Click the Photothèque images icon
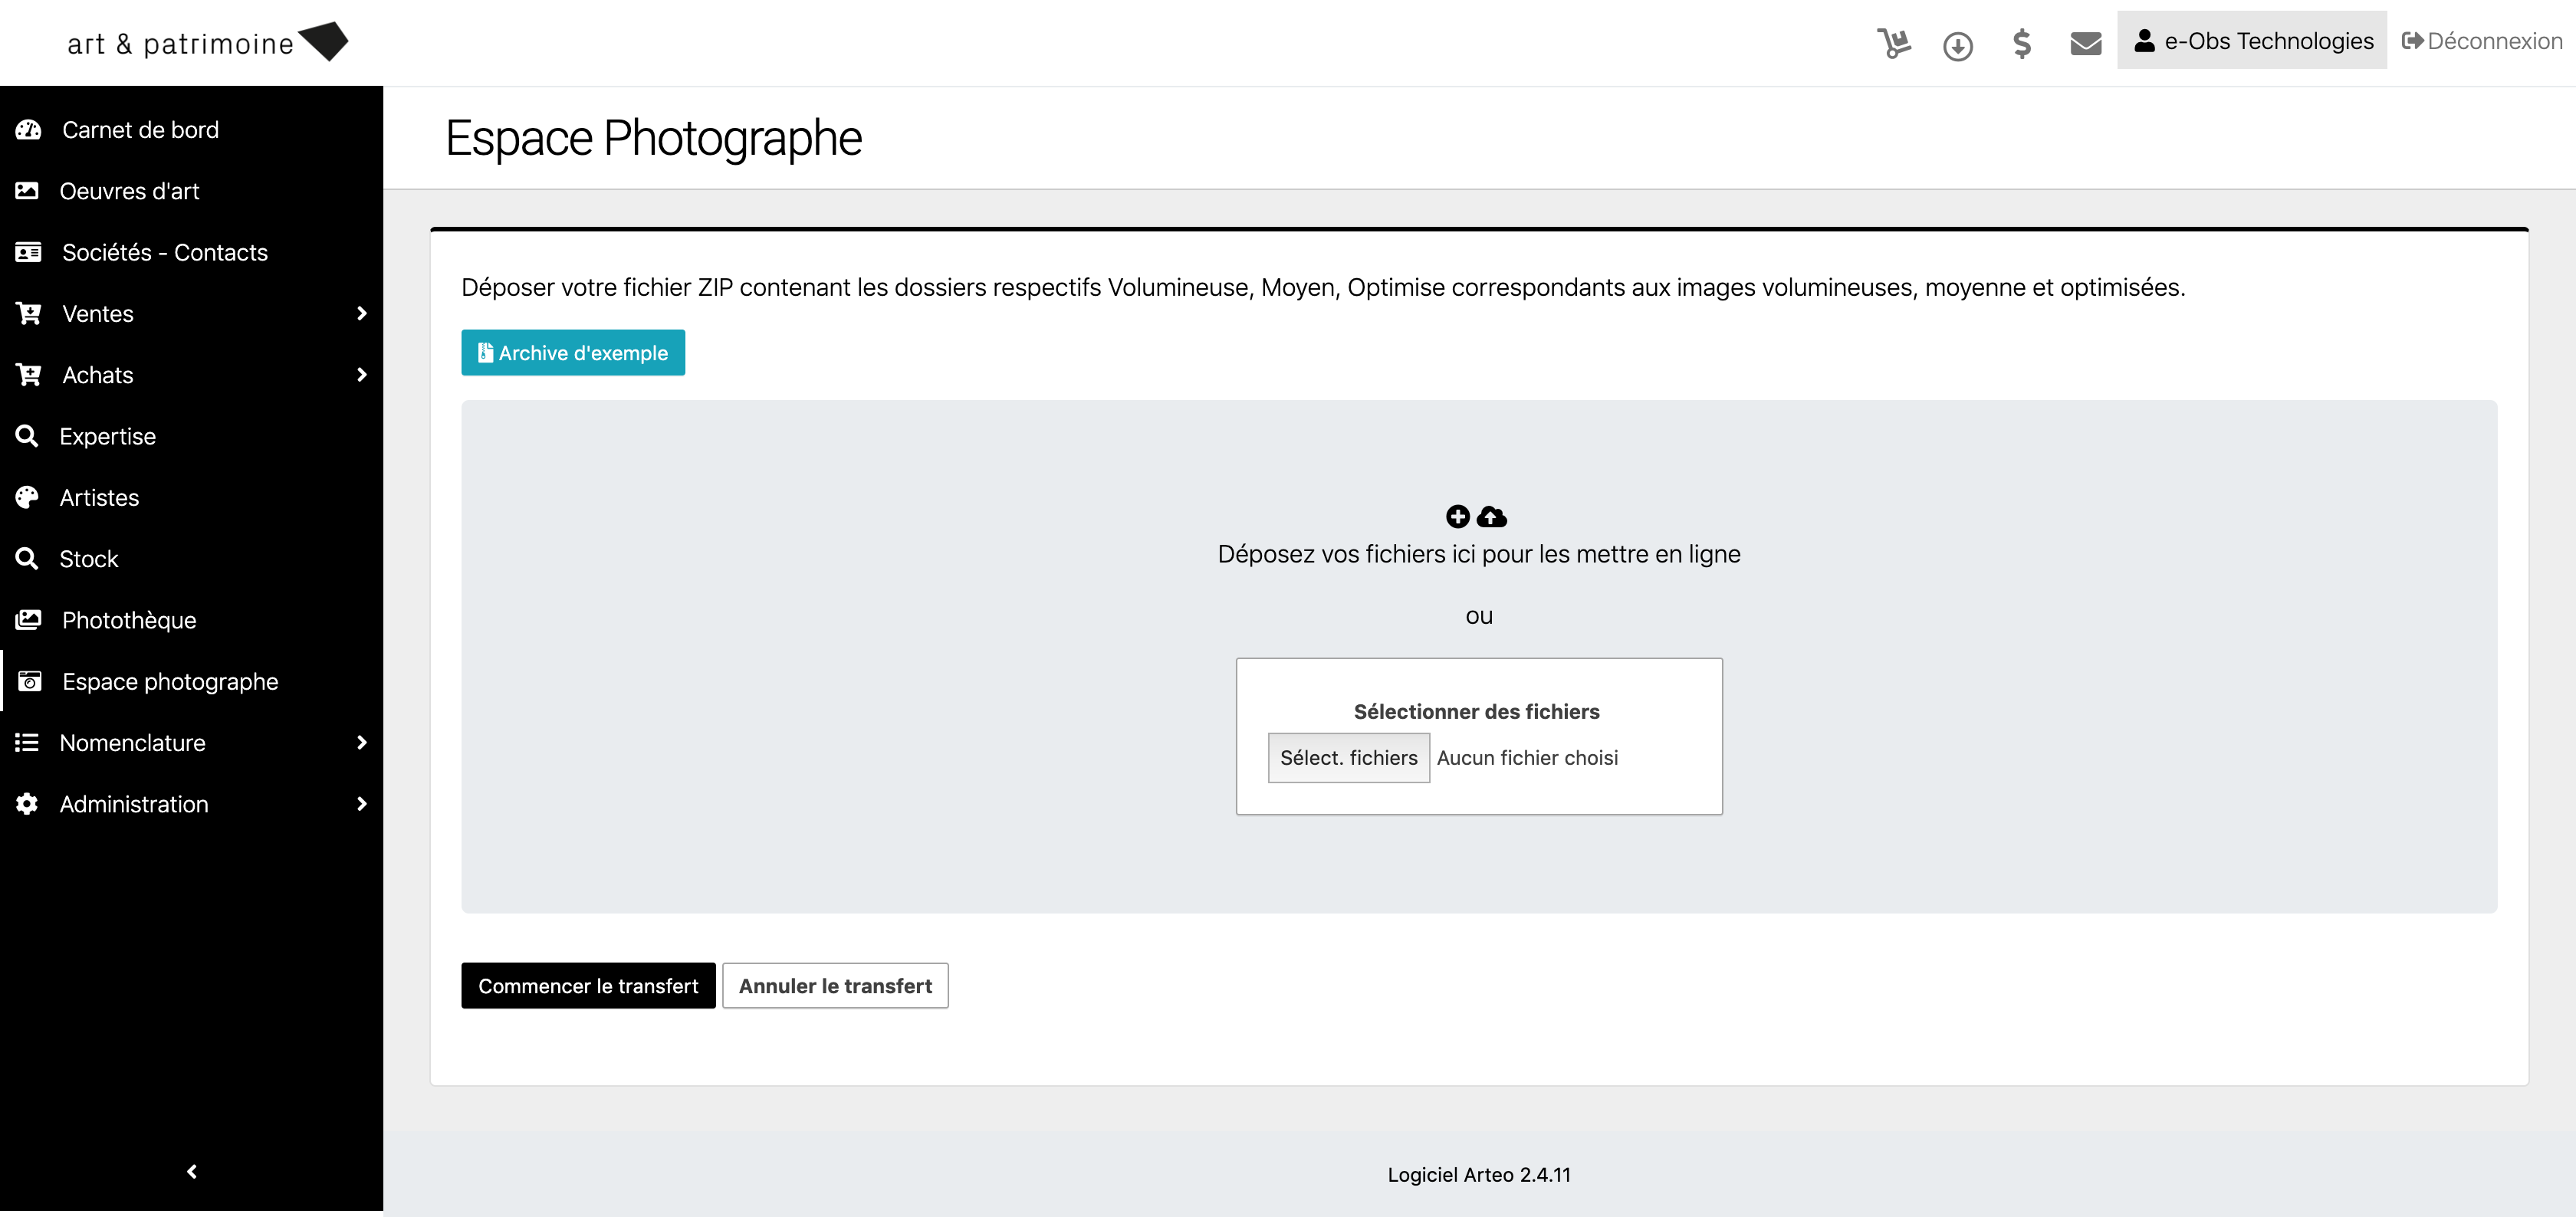The height and width of the screenshot is (1217, 2576). click(x=28, y=620)
